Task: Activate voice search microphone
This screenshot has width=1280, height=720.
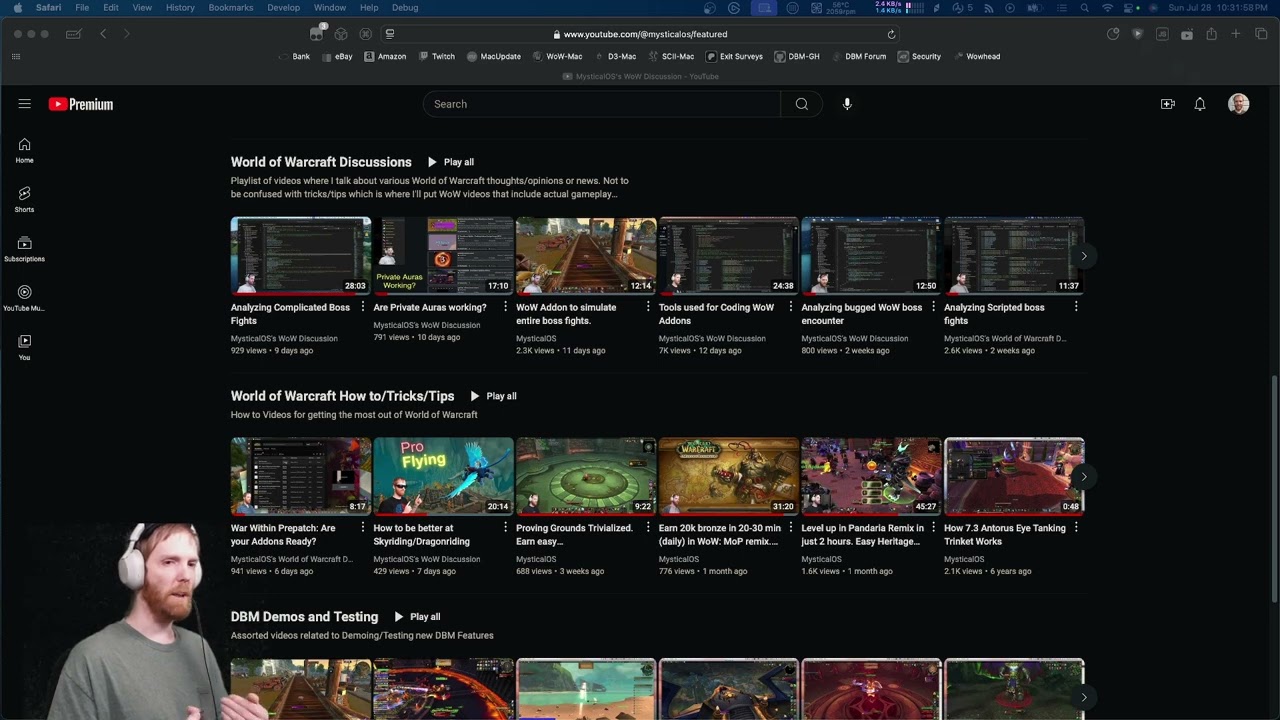Action: click(847, 104)
